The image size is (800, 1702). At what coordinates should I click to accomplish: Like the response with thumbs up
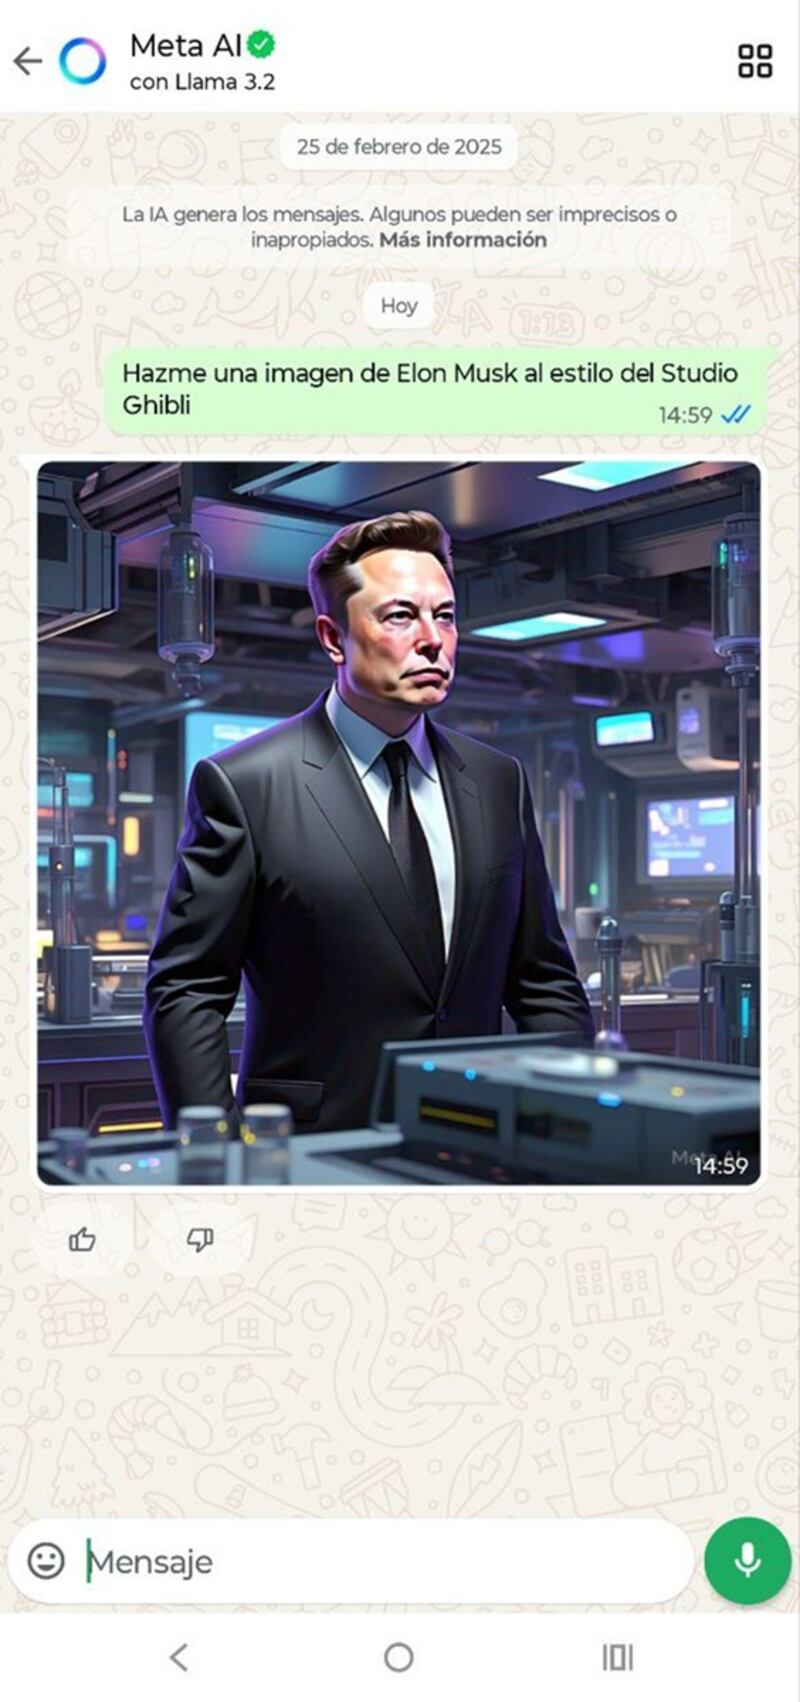click(82, 1240)
